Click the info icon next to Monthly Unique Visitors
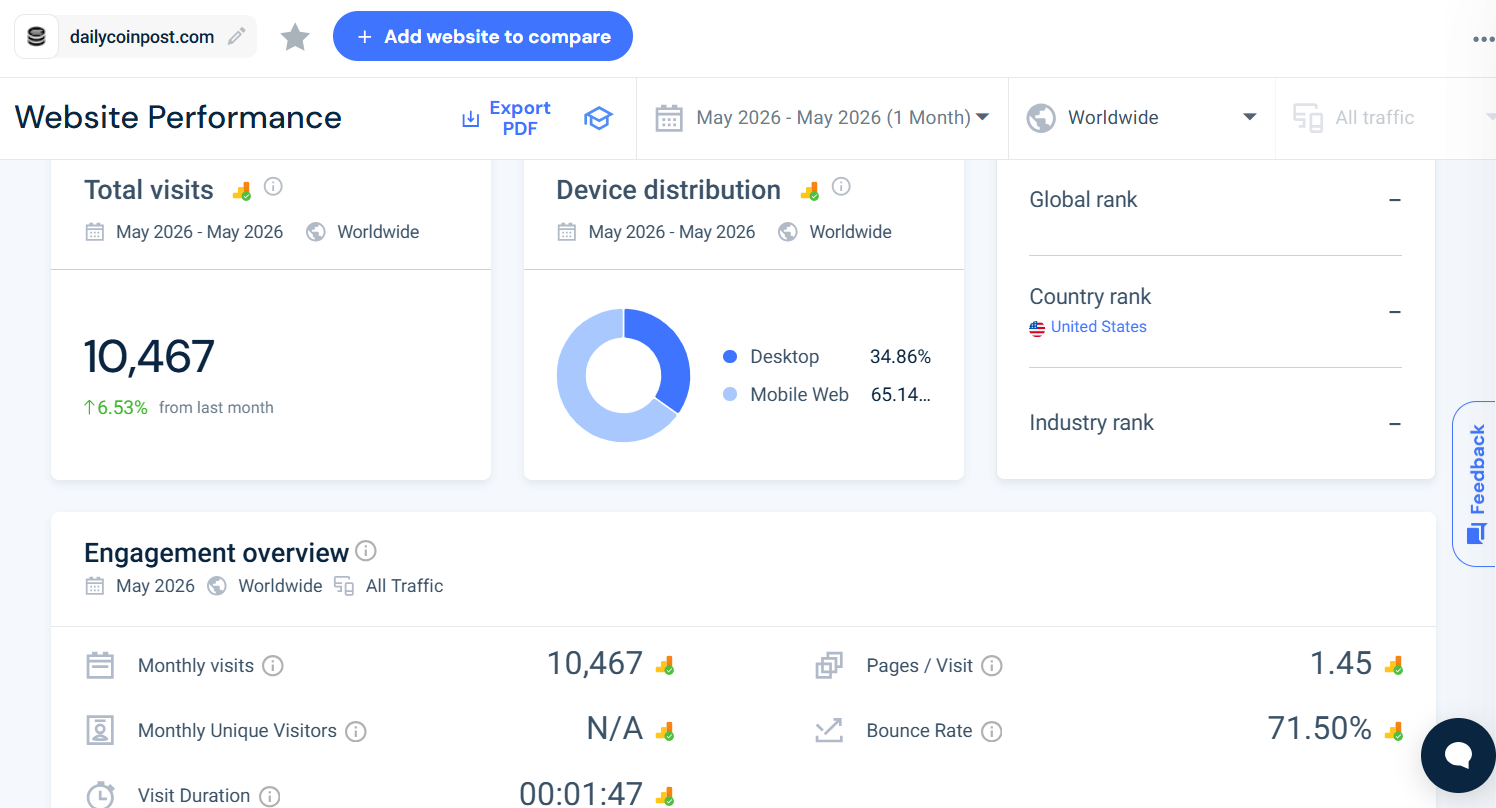1496x808 pixels. click(356, 732)
